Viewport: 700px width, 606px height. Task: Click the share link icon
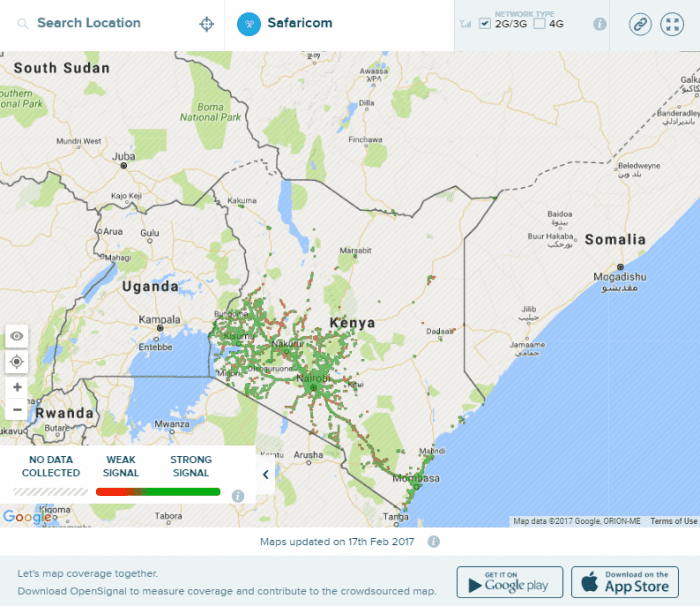(x=640, y=24)
